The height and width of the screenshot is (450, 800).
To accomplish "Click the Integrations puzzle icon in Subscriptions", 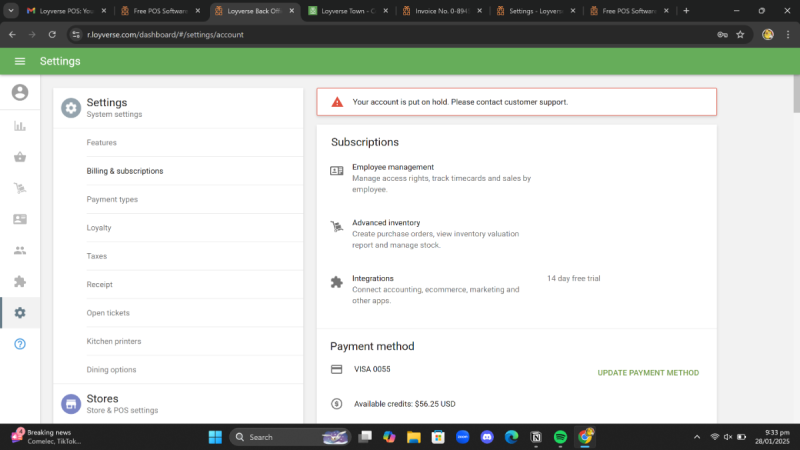I will [x=337, y=282].
